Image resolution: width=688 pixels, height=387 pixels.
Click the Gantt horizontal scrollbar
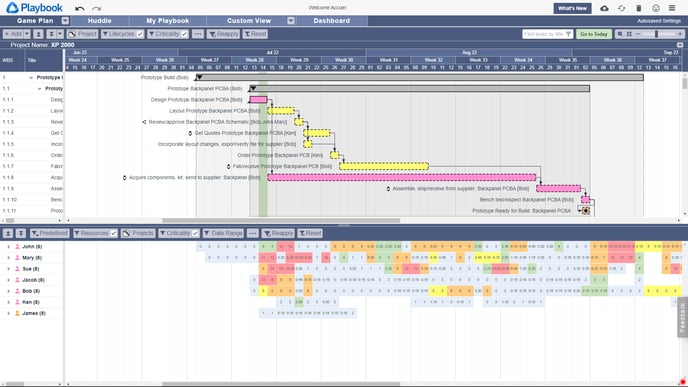click(x=281, y=220)
